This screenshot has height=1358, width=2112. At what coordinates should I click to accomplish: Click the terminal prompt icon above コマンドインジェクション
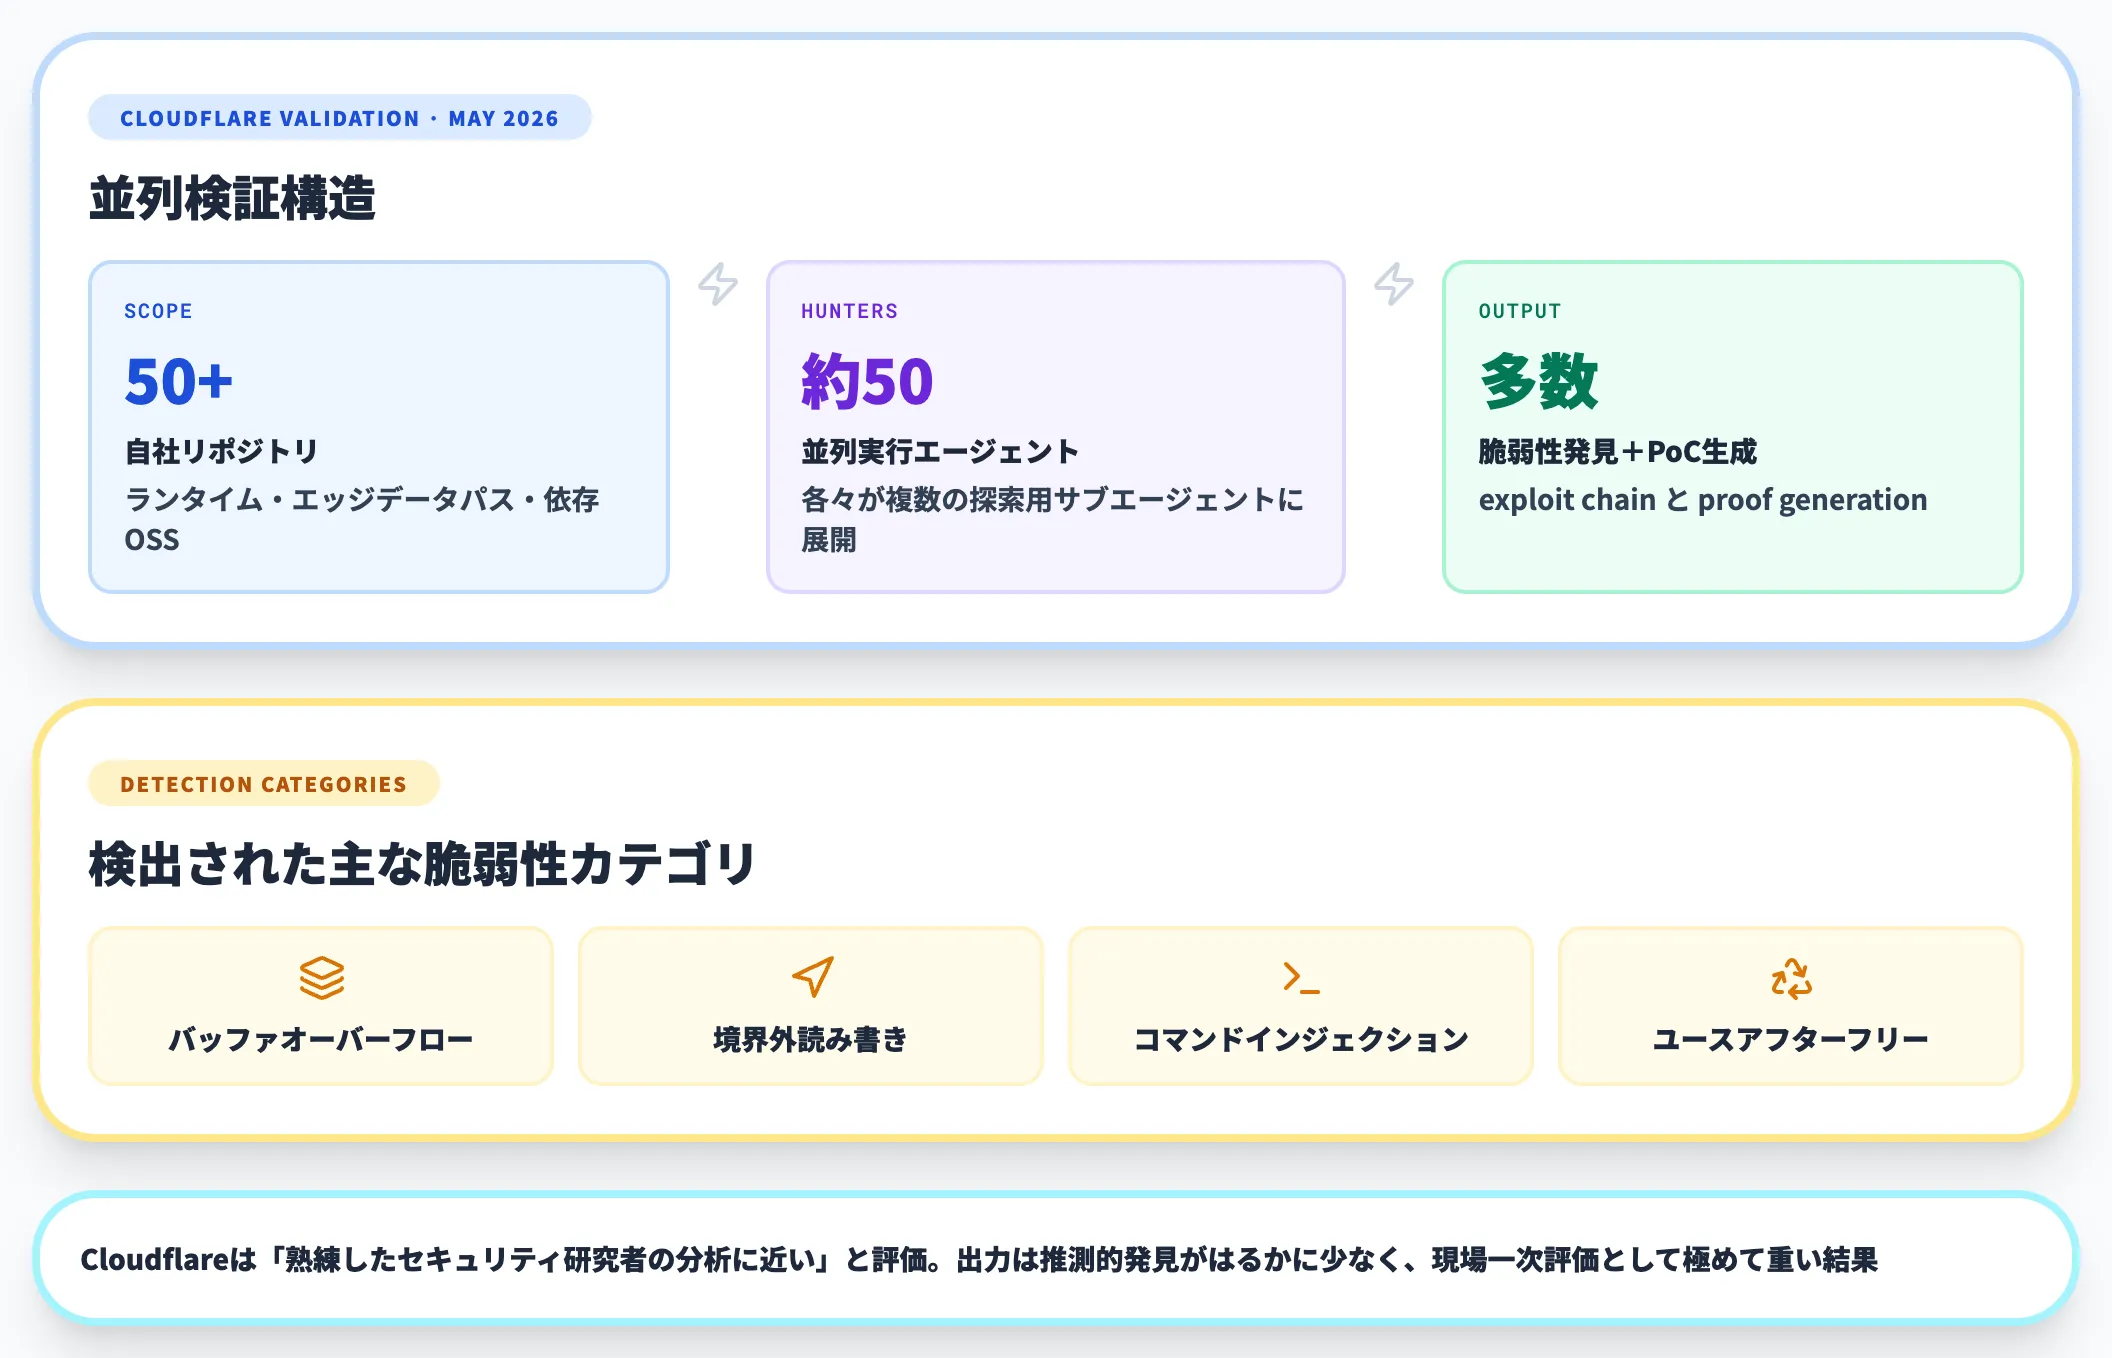(1301, 977)
